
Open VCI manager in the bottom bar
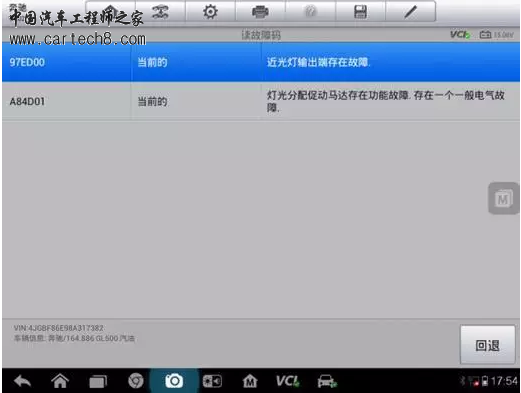coord(288,381)
